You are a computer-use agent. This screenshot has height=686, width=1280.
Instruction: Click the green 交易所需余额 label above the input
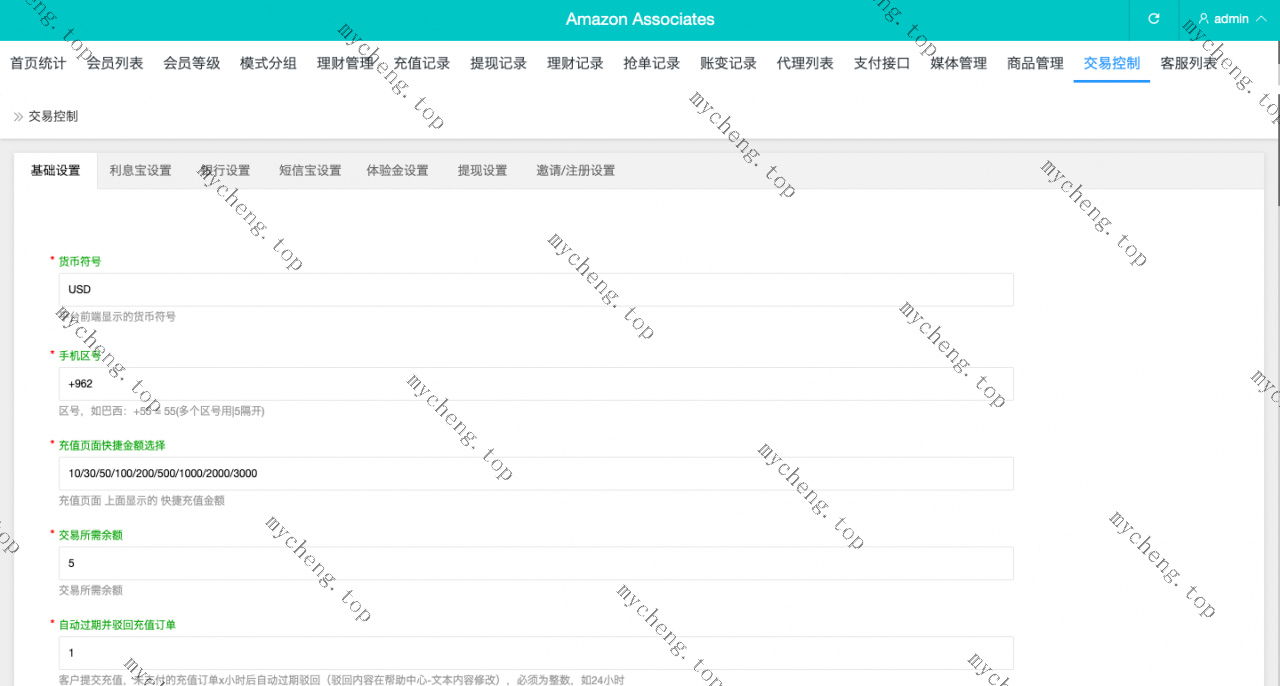(x=91, y=535)
